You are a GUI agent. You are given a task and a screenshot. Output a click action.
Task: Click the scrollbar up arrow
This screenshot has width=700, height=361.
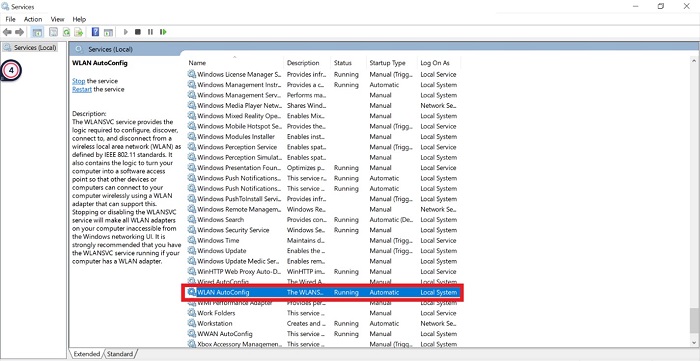694,61
